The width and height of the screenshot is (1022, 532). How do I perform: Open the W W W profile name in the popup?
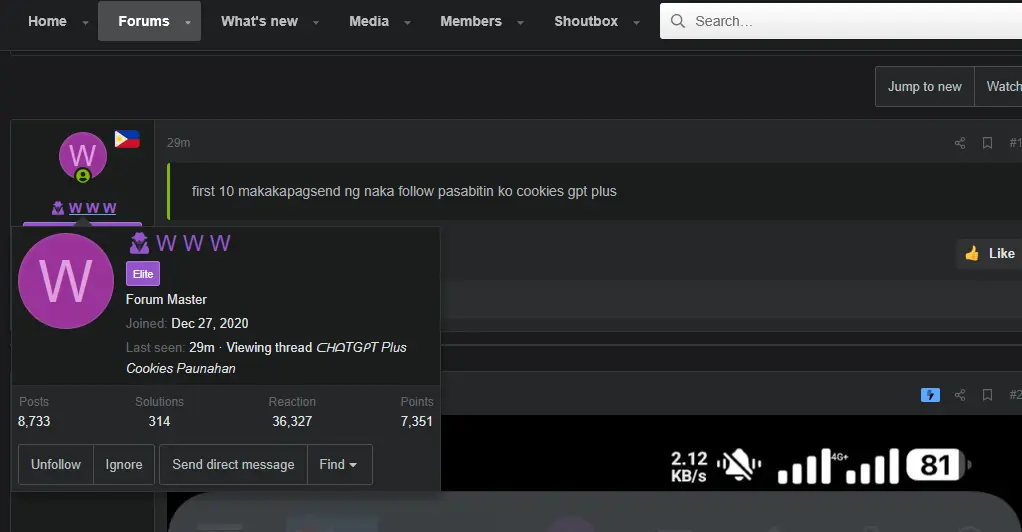tap(193, 243)
